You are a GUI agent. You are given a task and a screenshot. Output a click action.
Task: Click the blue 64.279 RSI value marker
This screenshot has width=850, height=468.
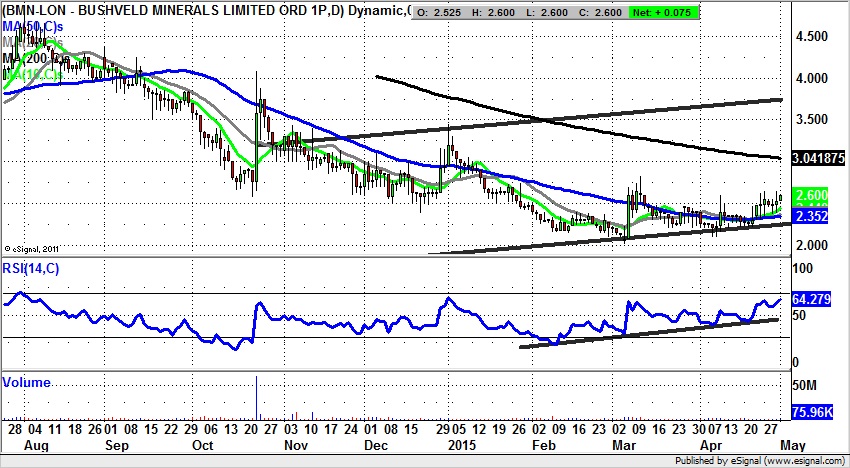point(810,299)
